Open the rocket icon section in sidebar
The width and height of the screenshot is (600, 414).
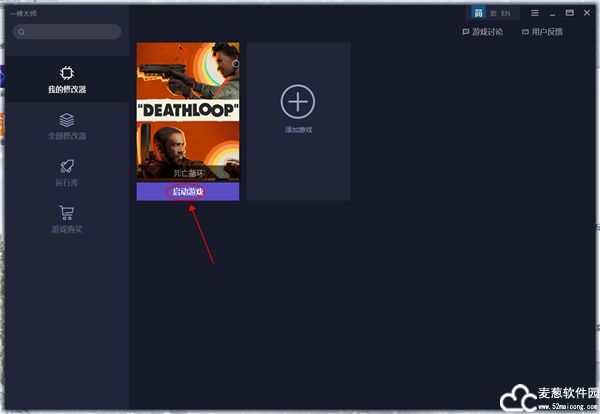[66, 172]
